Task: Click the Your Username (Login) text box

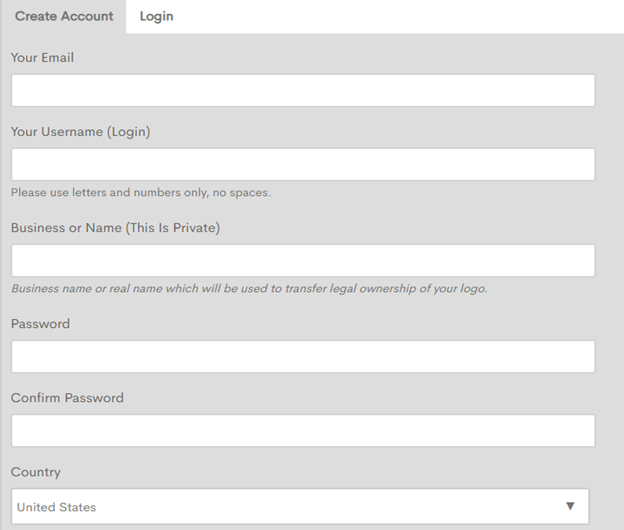Action: (303, 164)
